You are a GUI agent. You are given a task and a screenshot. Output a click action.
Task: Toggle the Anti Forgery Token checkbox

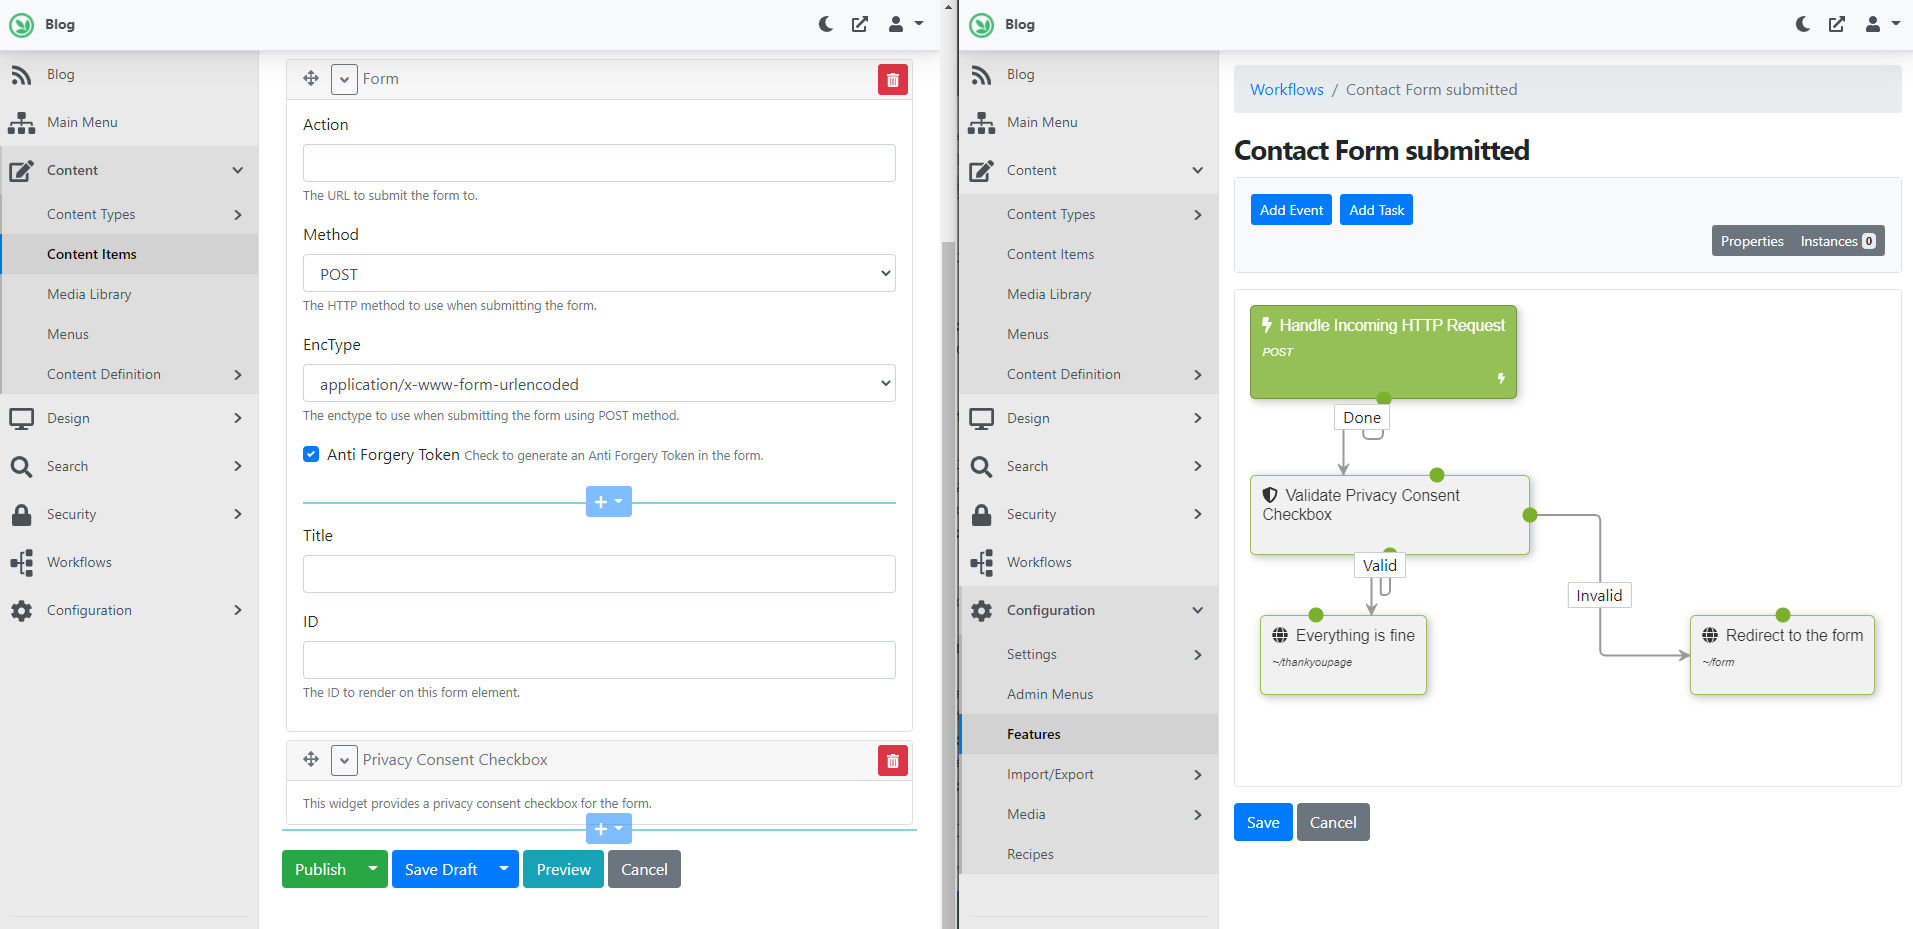[x=311, y=454]
